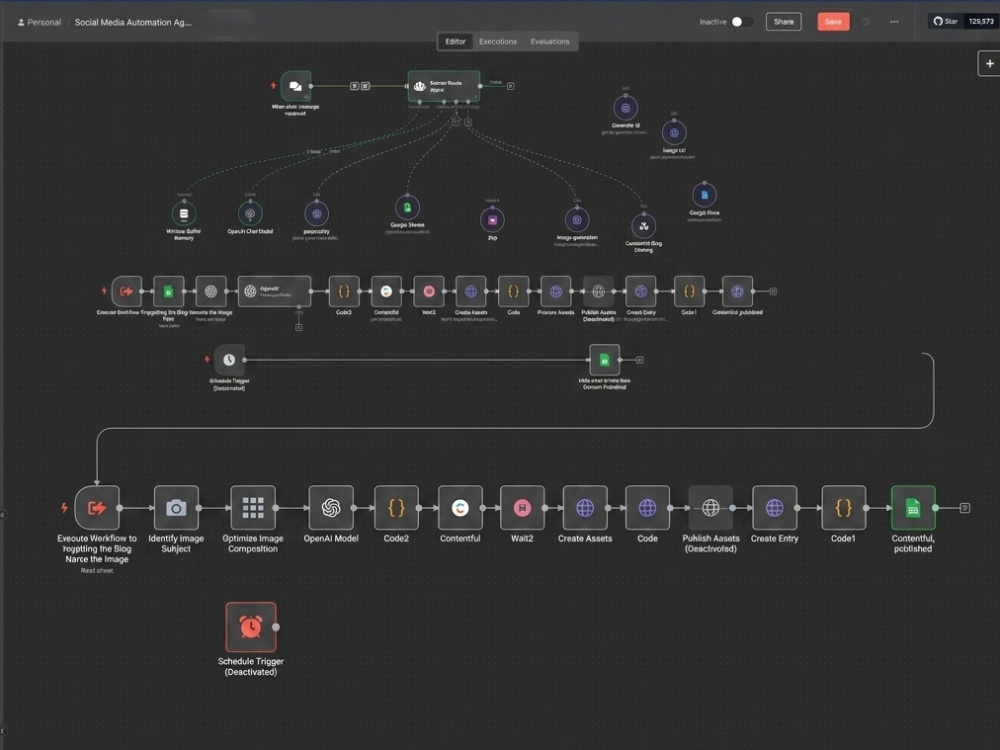Viewport: 1000px width, 750px height.
Task: Select the Contentful blog tool node with dots icon
Action: [643, 226]
